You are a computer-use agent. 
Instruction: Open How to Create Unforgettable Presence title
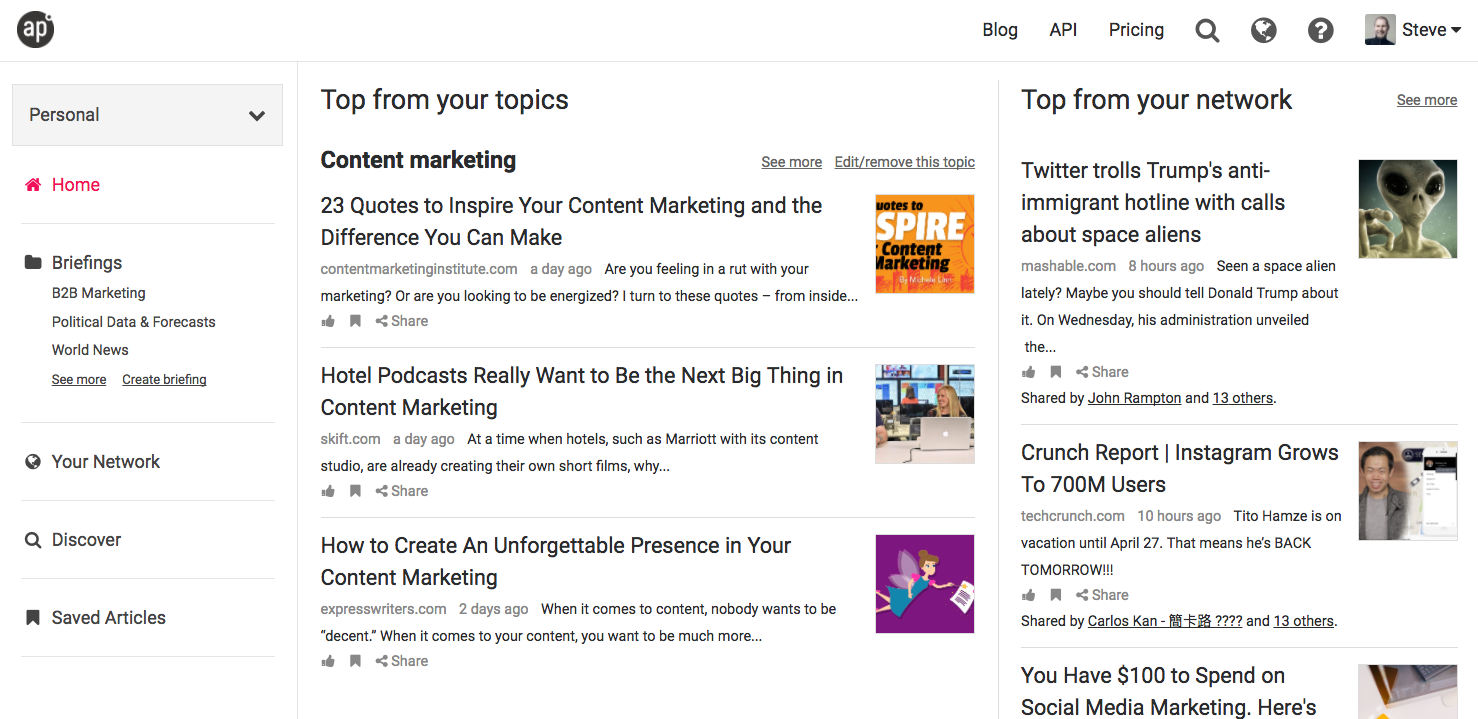556,561
